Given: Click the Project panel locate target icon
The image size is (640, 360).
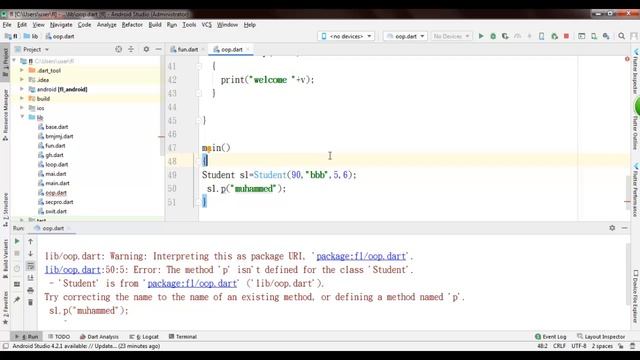Looking at the screenshot, I should [118, 49].
